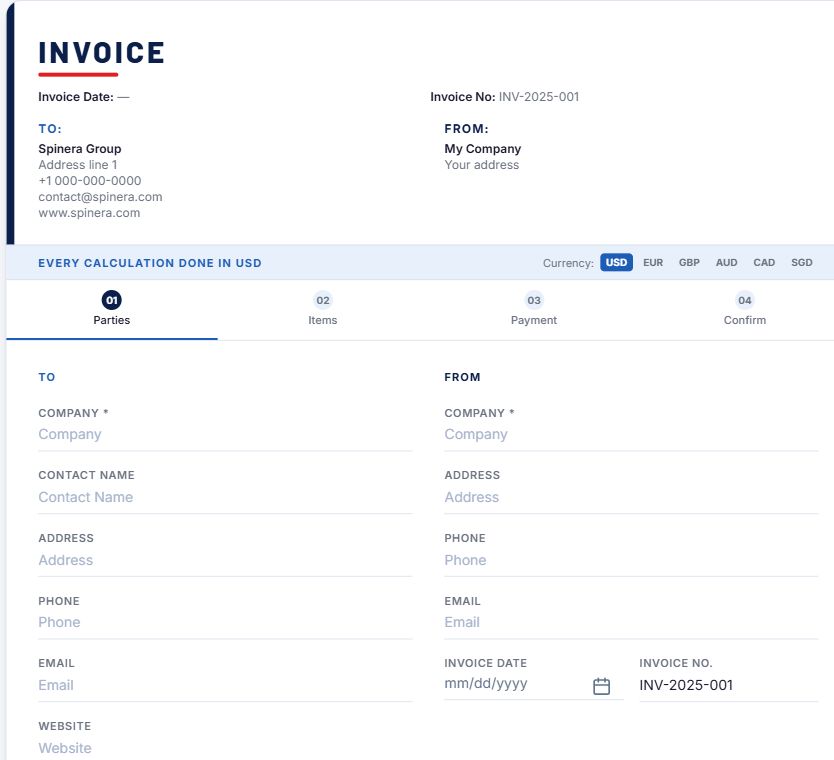Switch currency to SGD
The height and width of the screenshot is (760, 834).
click(x=802, y=262)
